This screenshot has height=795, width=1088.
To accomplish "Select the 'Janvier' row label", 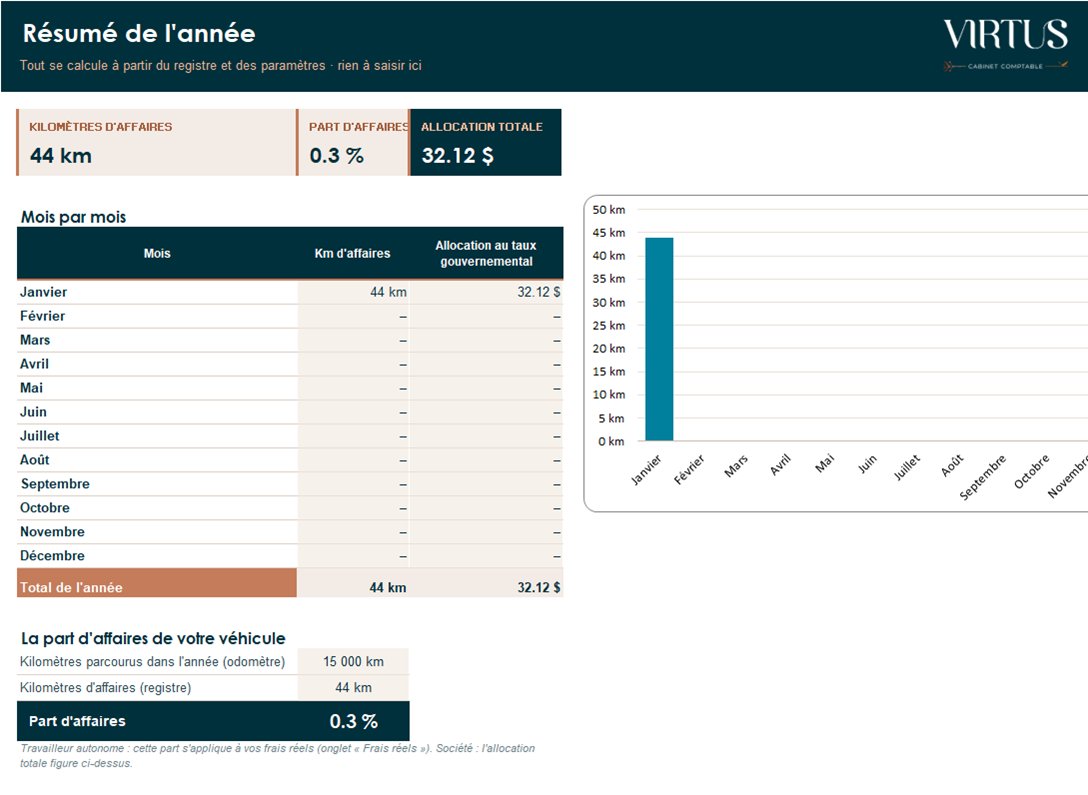I will pos(44,292).
